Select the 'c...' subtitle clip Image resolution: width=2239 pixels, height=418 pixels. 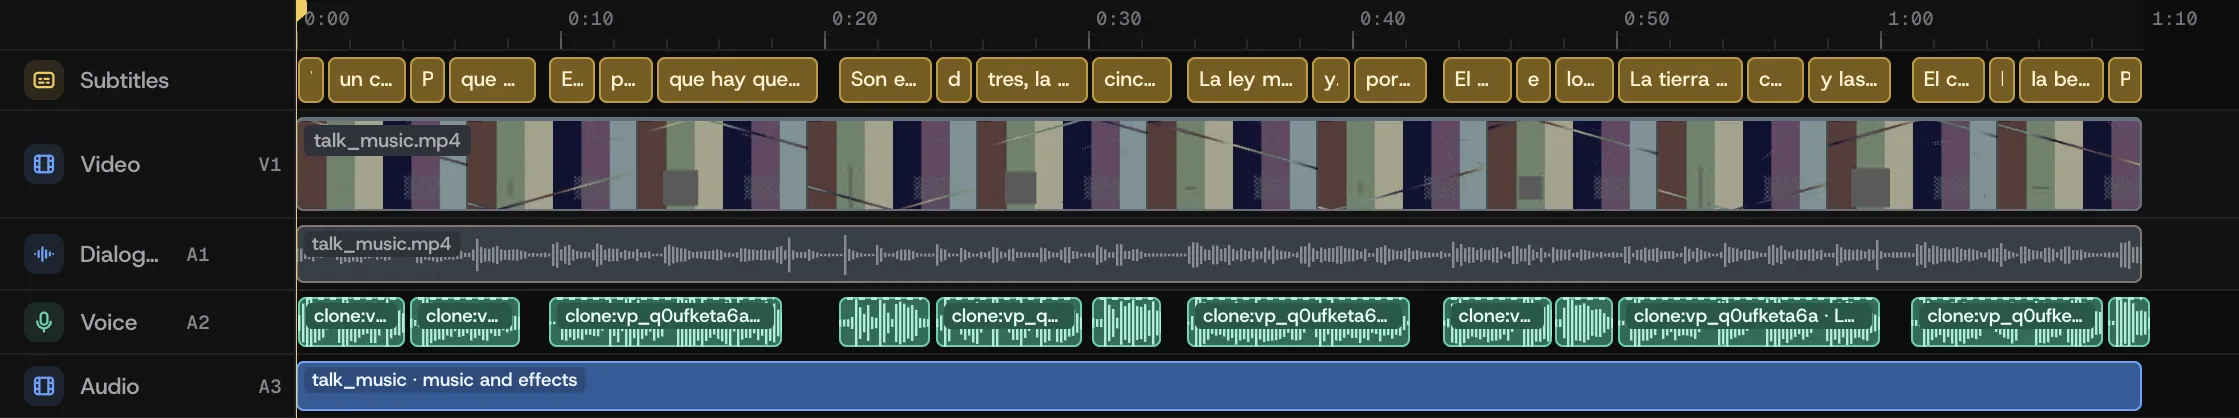point(1775,80)
